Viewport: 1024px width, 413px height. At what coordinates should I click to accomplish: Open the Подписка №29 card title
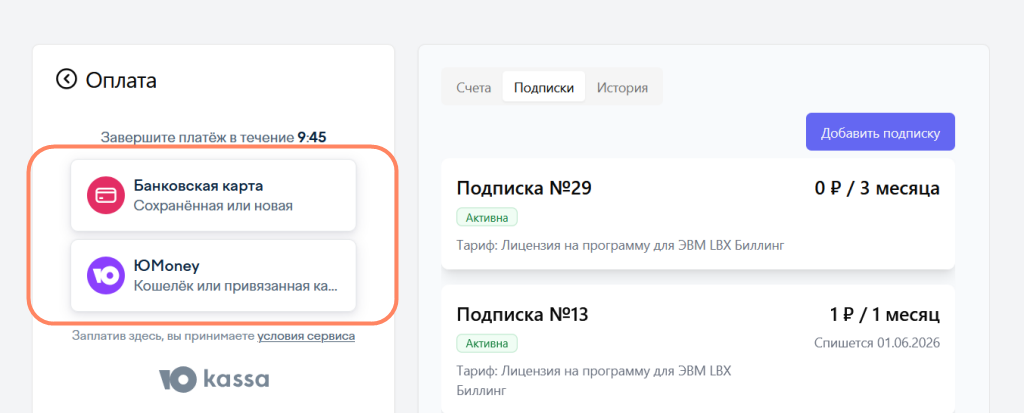(524, 189)
